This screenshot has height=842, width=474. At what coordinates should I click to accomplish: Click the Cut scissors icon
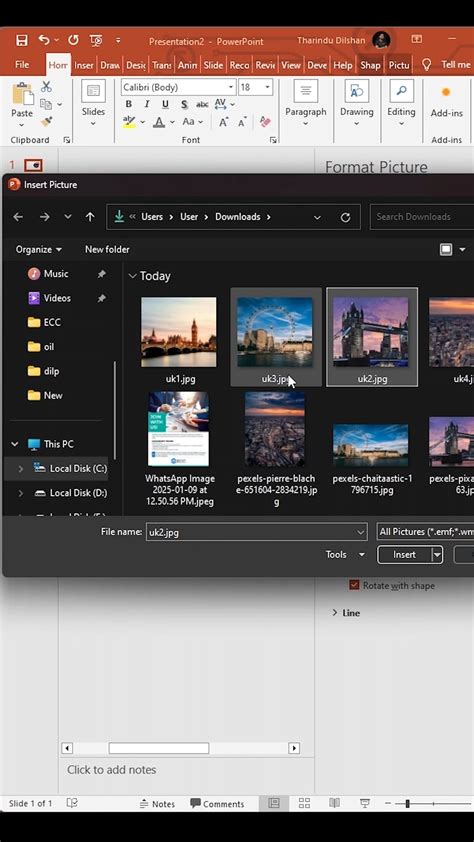tap(47, 86)
